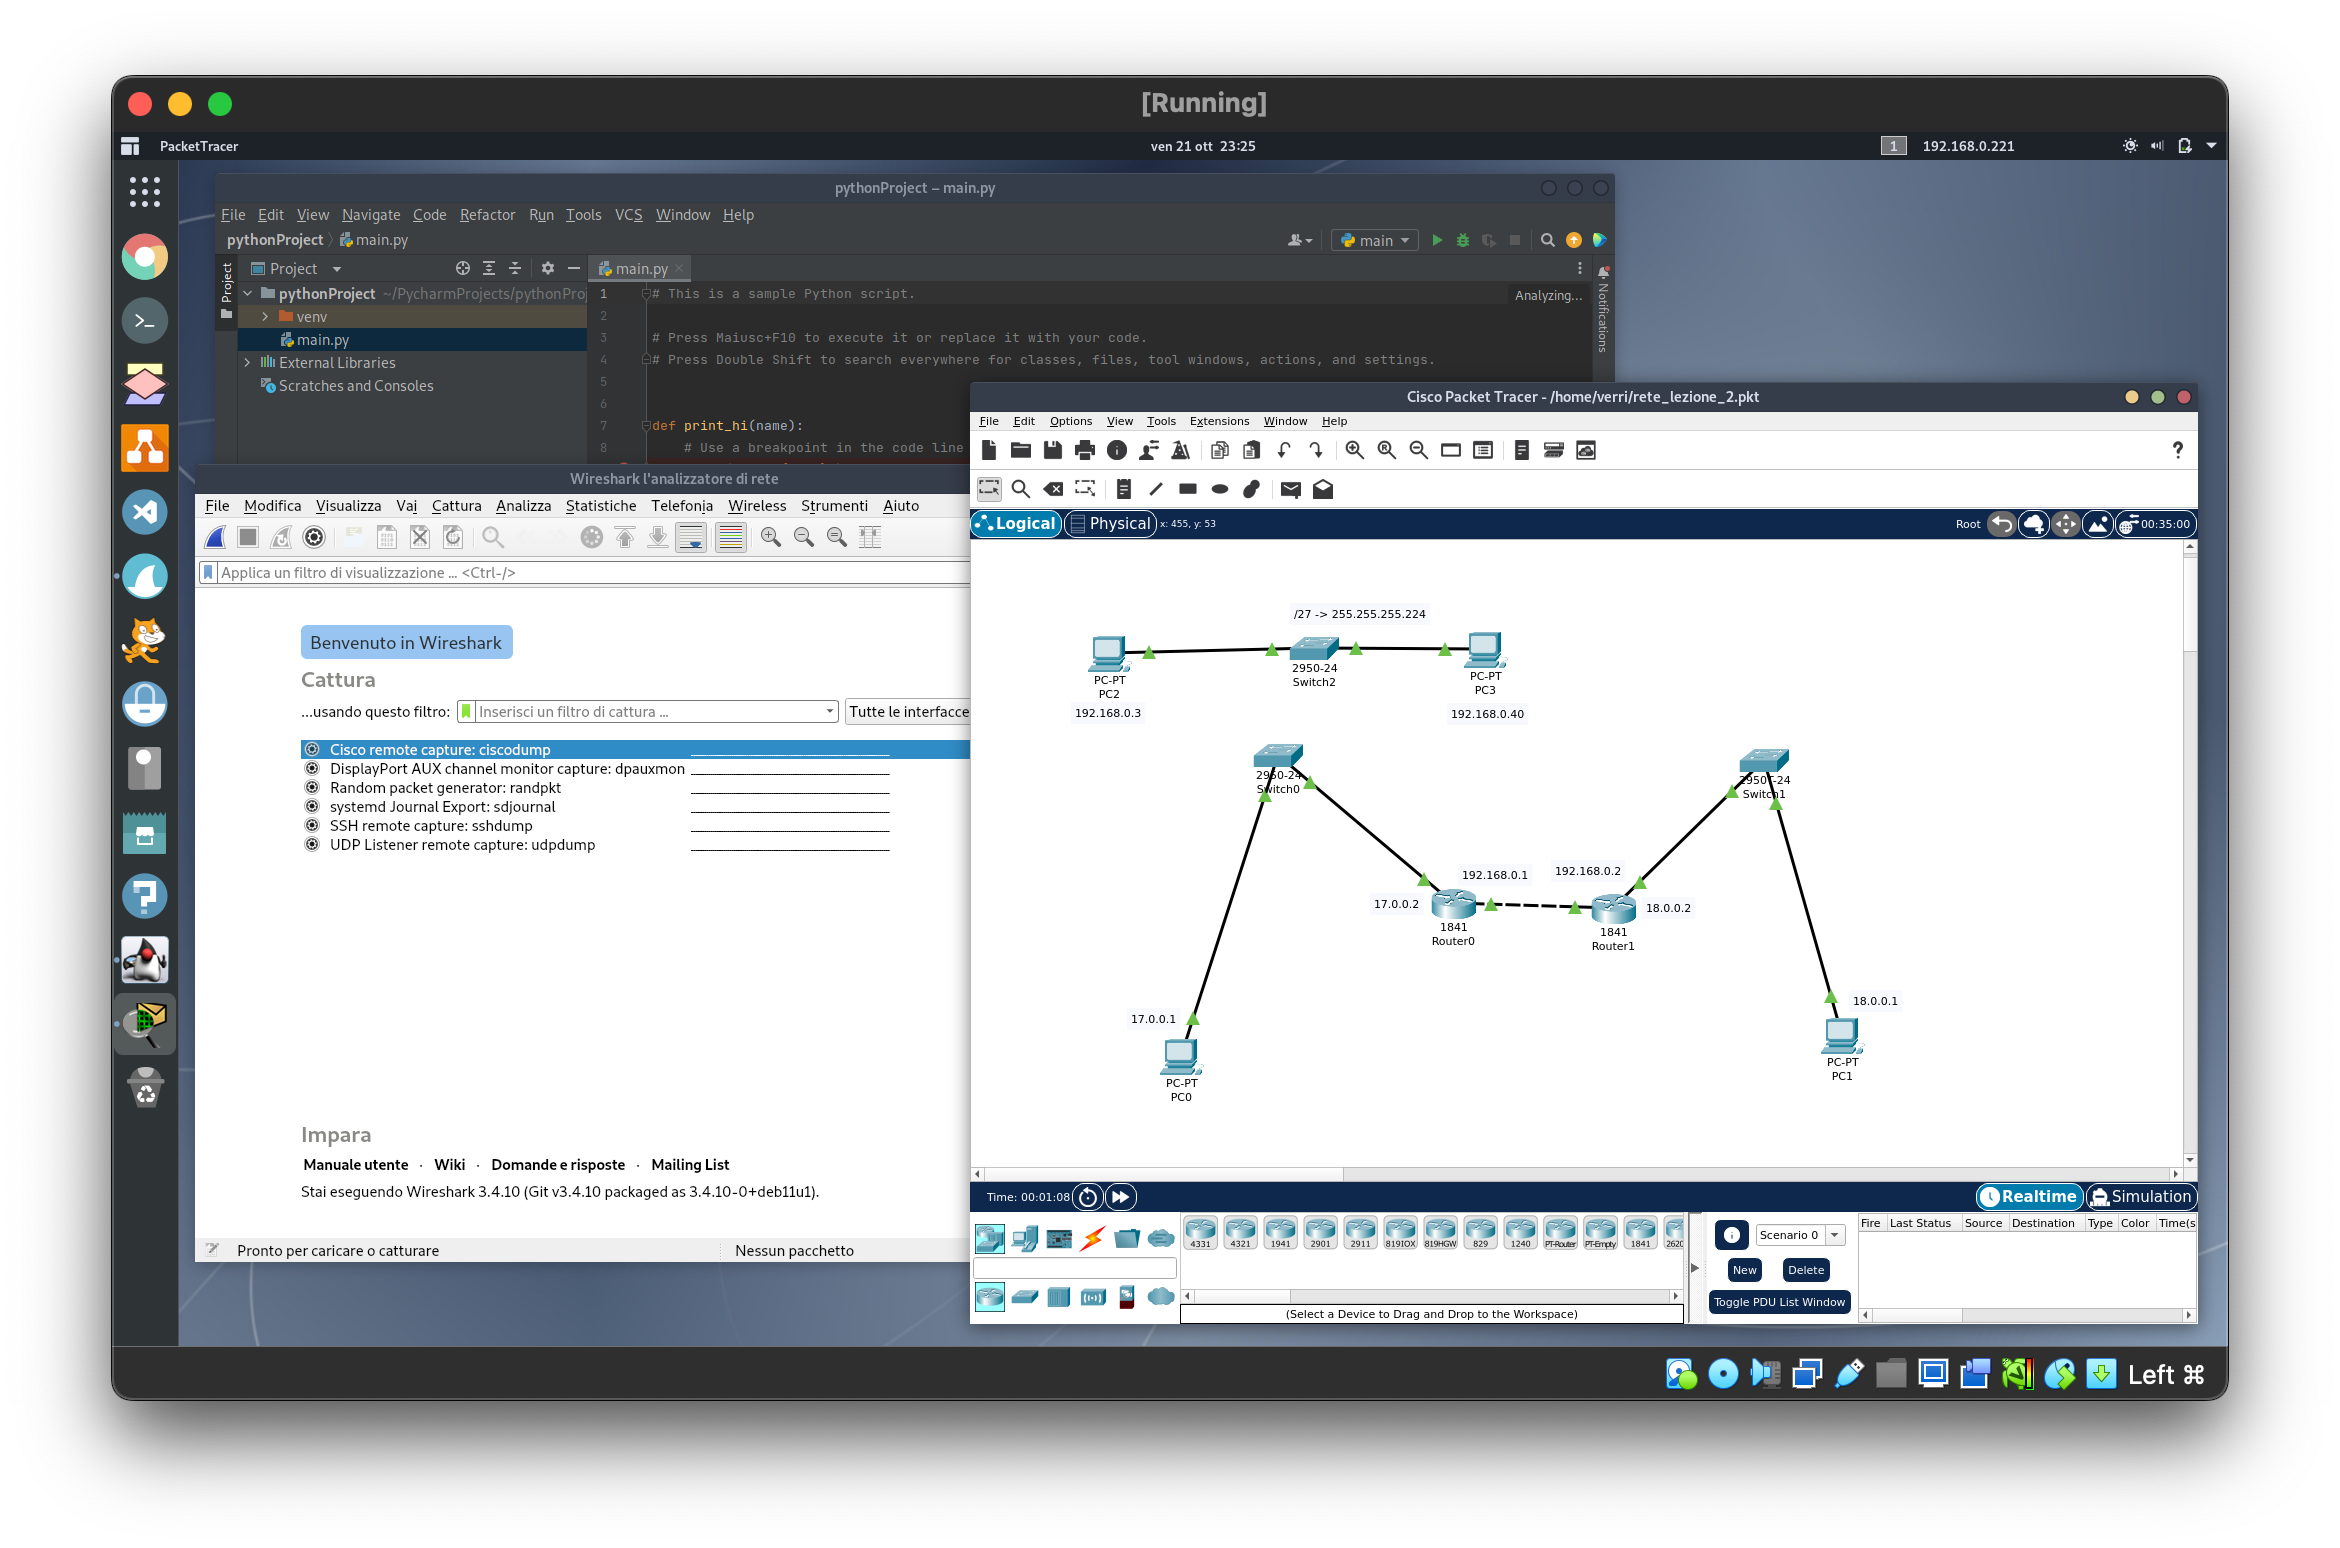Open Cattura menu in Wireshark
Screen dimensions: 2340x1548
456,506
